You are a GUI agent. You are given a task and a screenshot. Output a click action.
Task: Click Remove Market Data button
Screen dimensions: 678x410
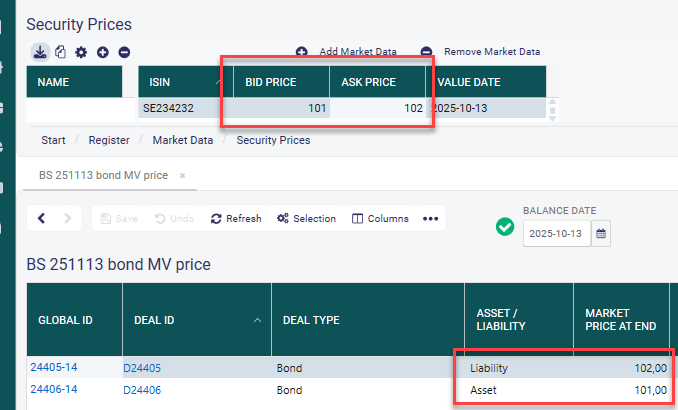pyautogui.click(x=481, y=51)
